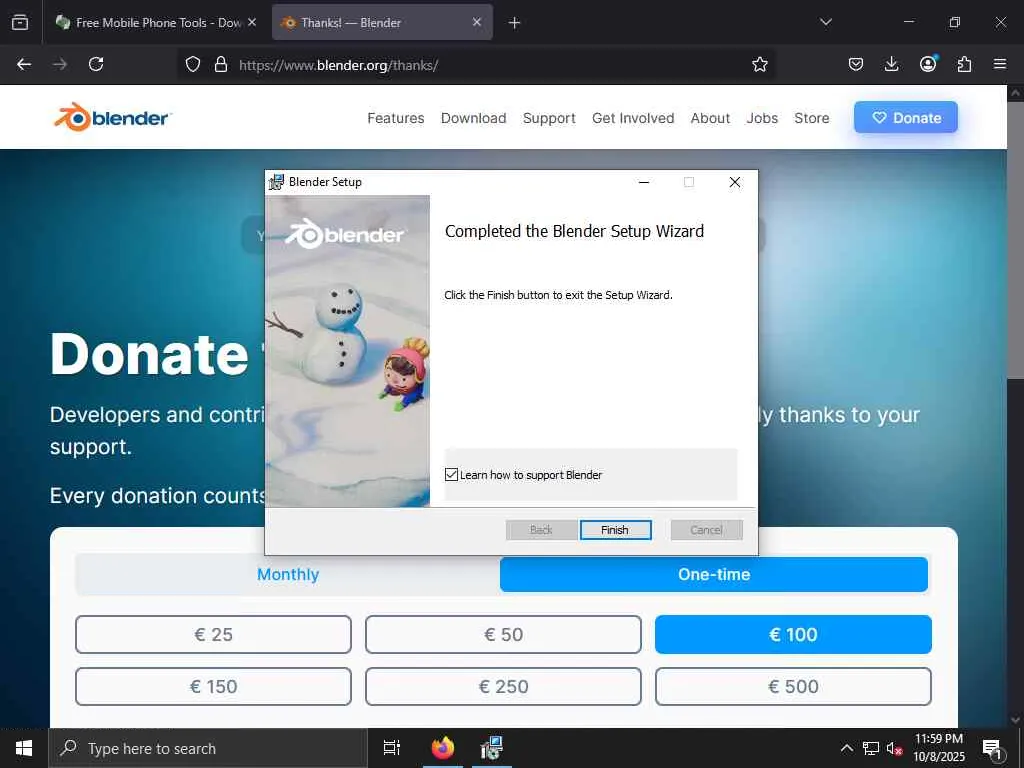
Task: Minimize the Blender Setup dialog
Action: [x=644, y=182]
